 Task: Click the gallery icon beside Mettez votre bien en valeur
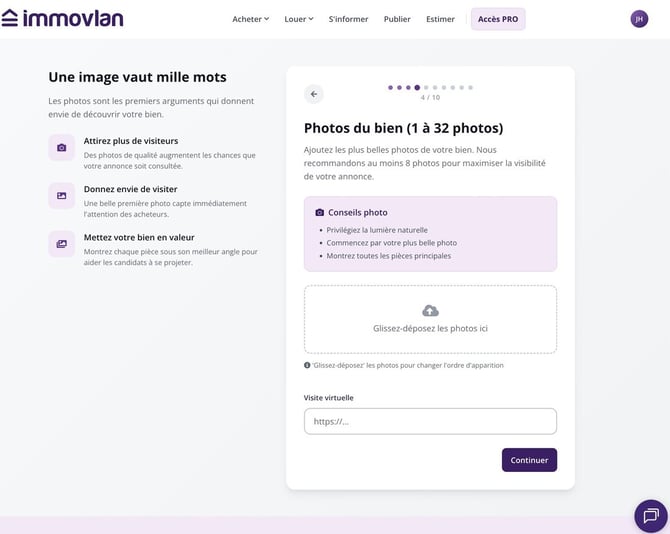coord(62,244)
